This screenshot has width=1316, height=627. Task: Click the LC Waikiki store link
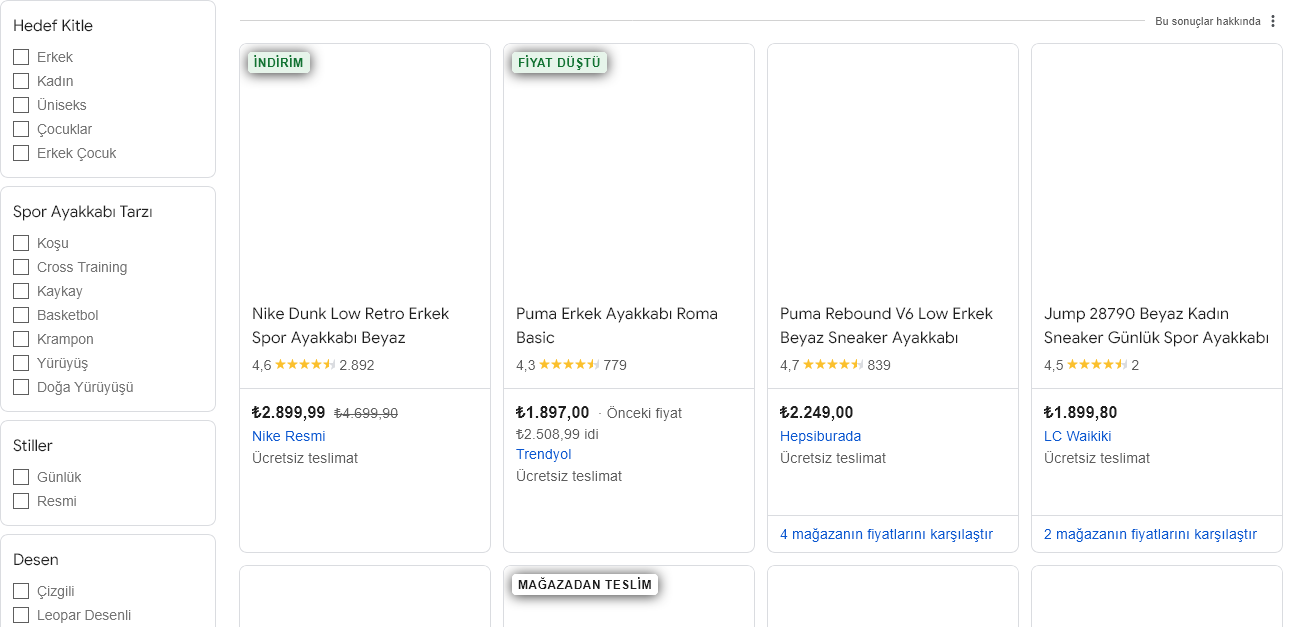tap(1077, 436)
